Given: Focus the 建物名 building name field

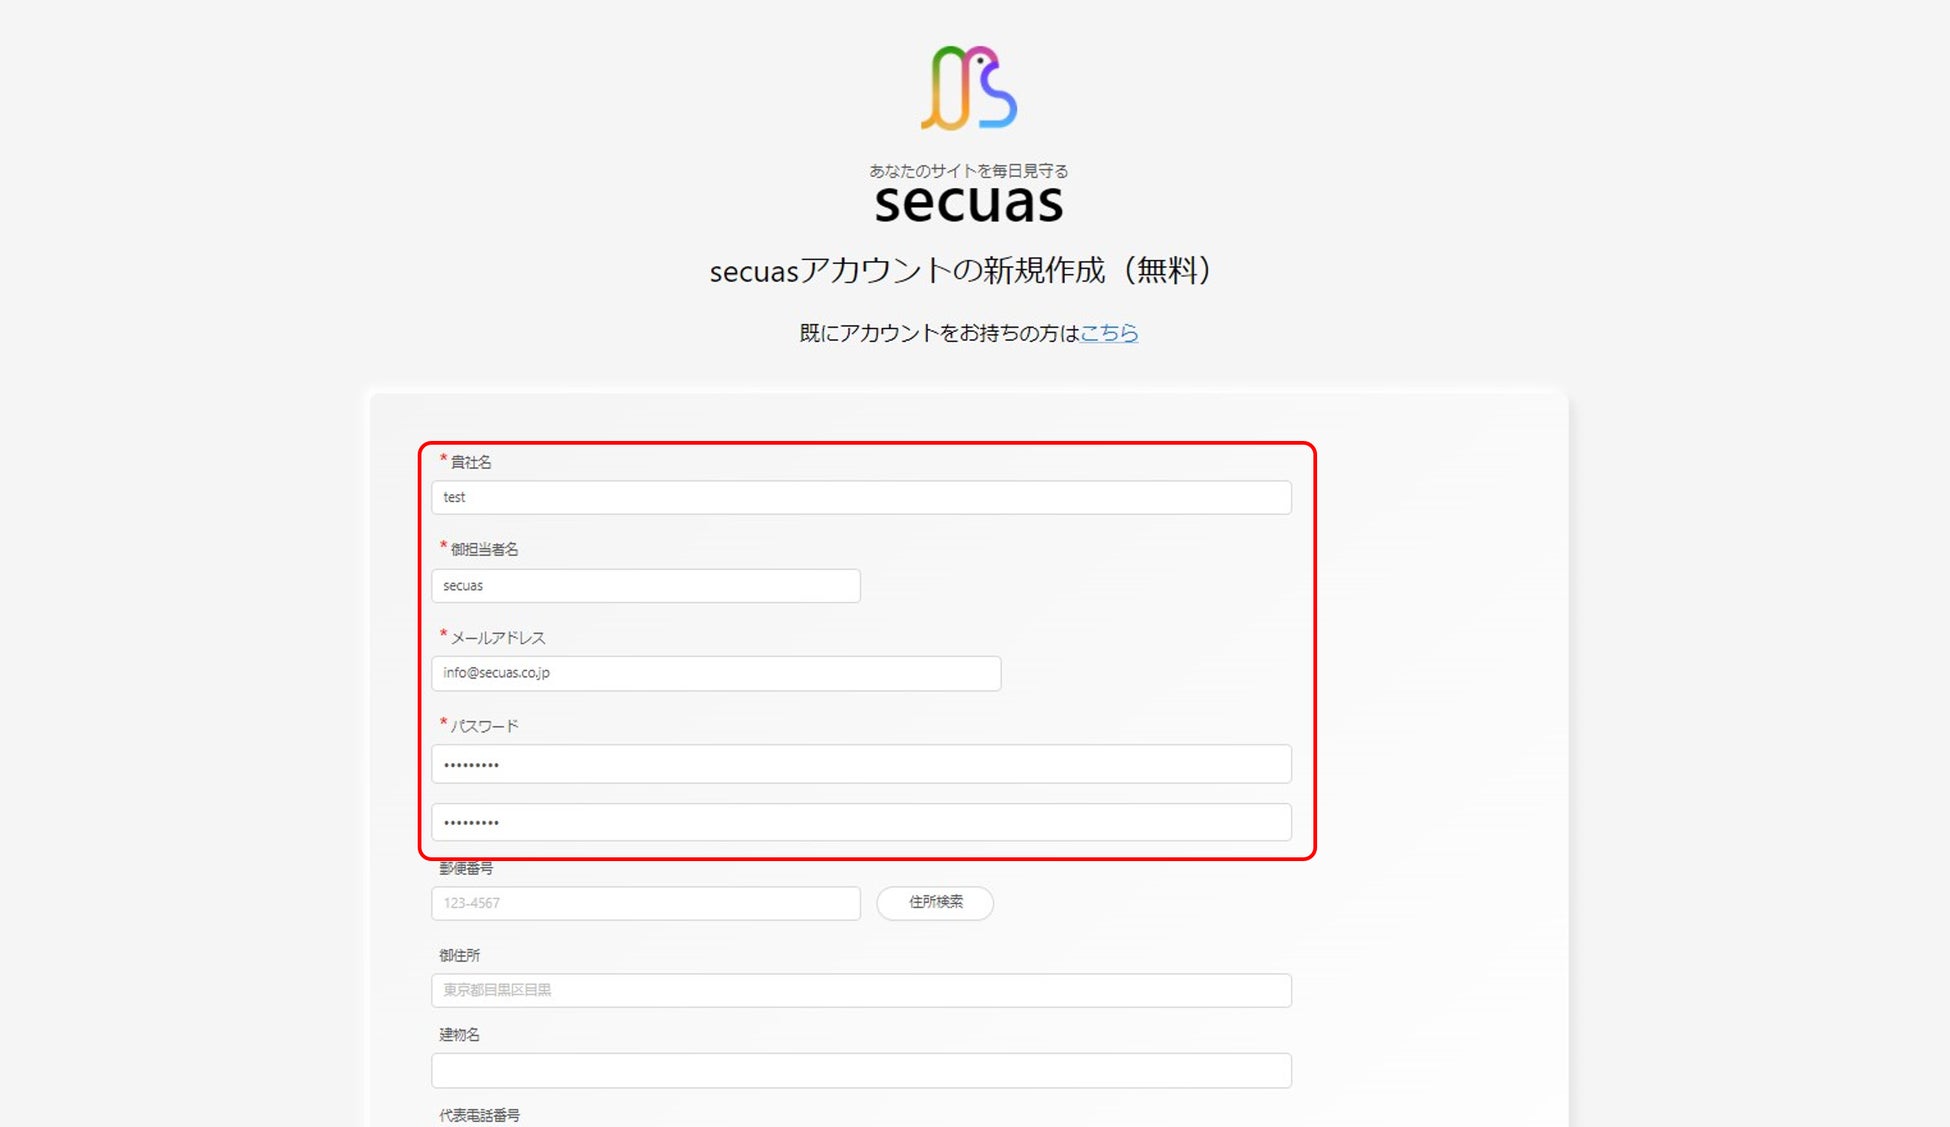Looking at the screenshot, I should pos(861,1071).
